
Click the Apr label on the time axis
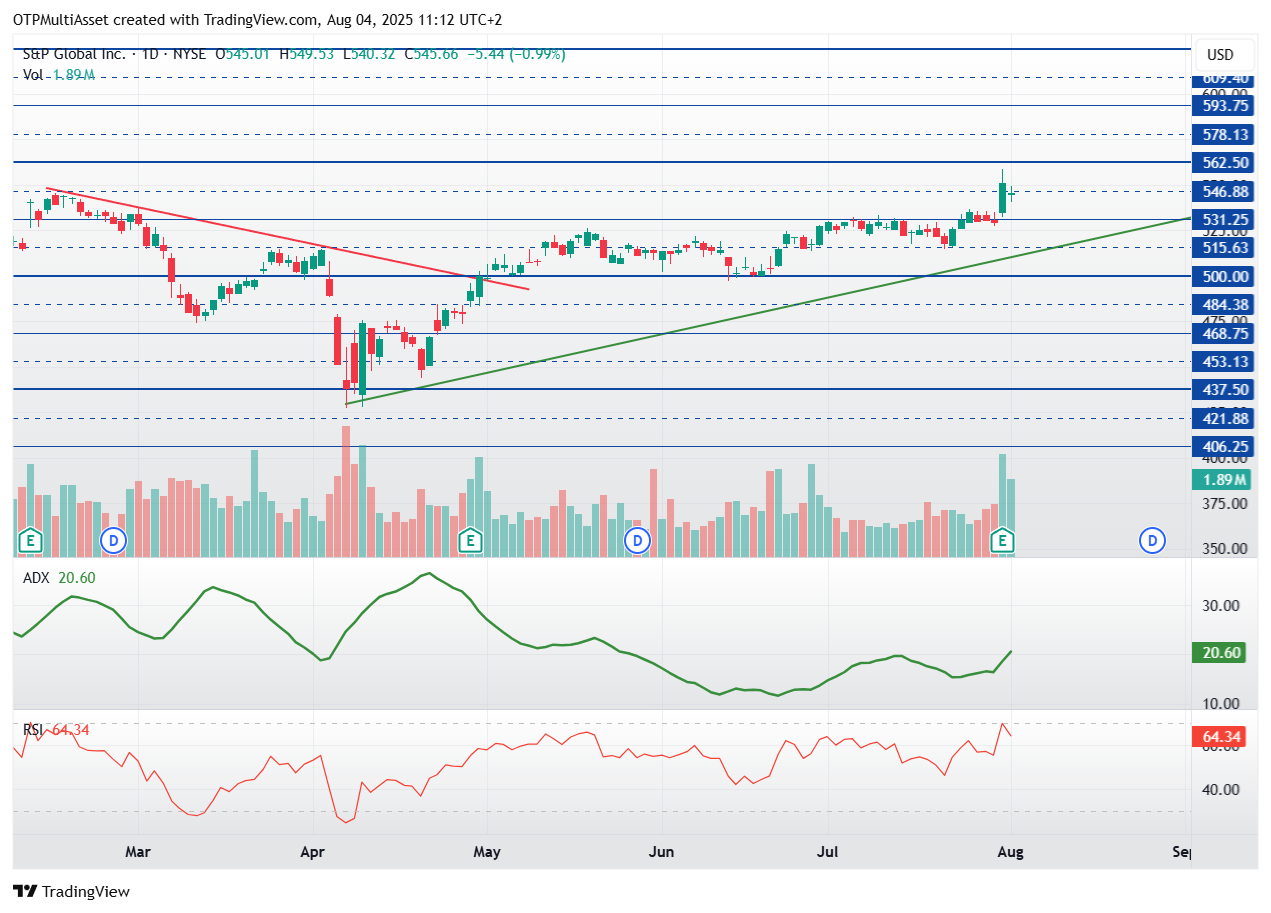click(x=314, y=852)
